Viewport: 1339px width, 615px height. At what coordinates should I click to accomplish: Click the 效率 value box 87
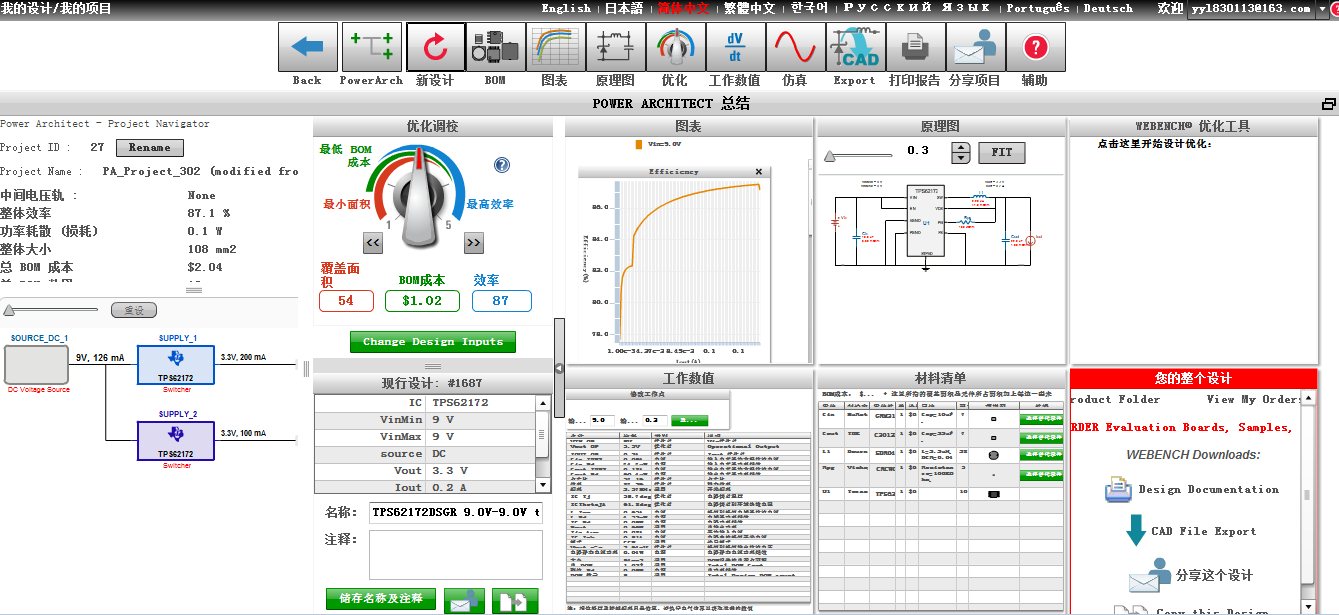501,301
